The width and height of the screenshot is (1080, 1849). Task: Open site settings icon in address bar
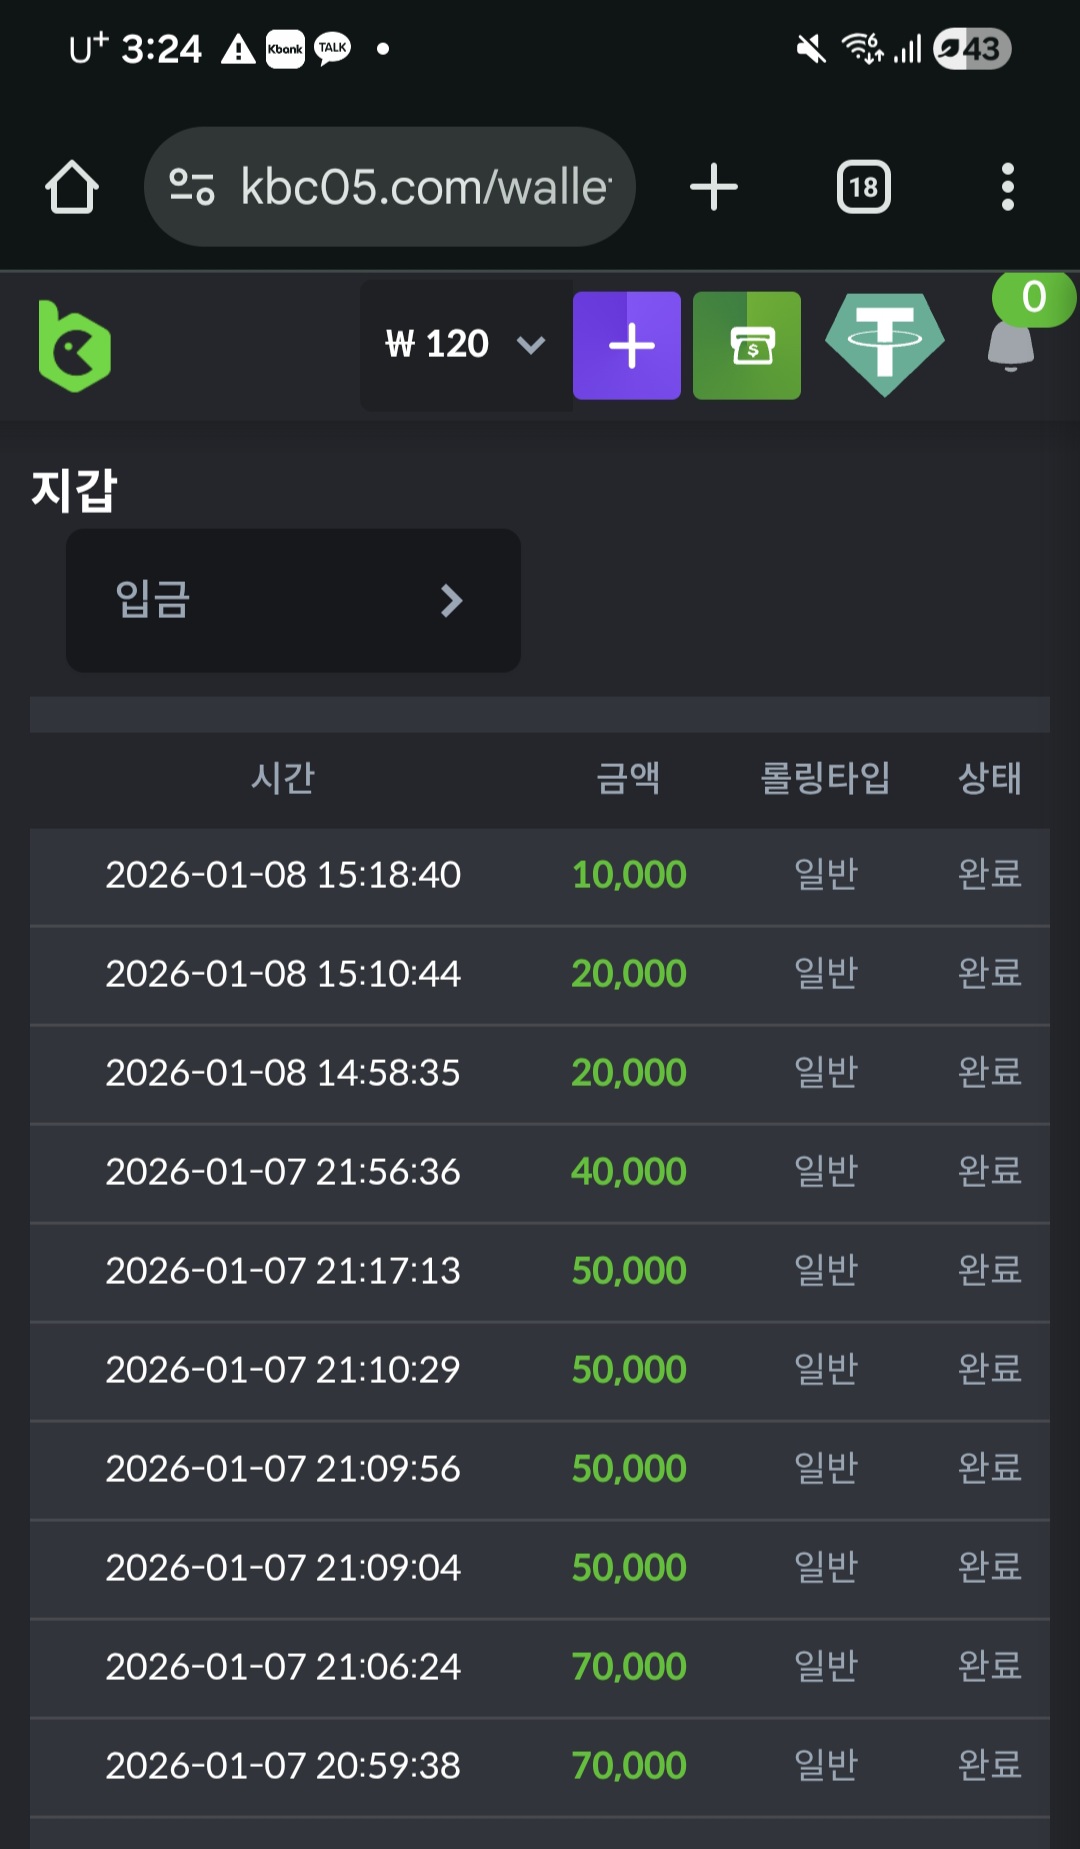(192, 187)
